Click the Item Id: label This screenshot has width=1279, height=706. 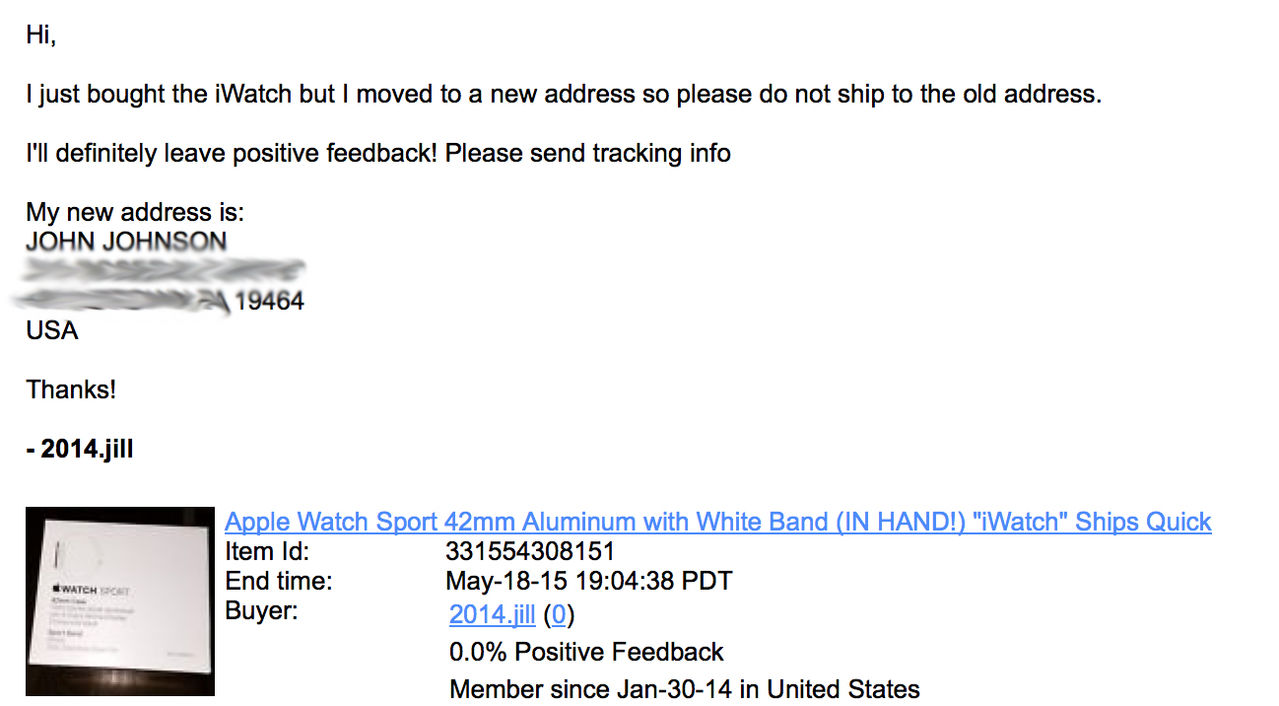[x=267, y=551]
